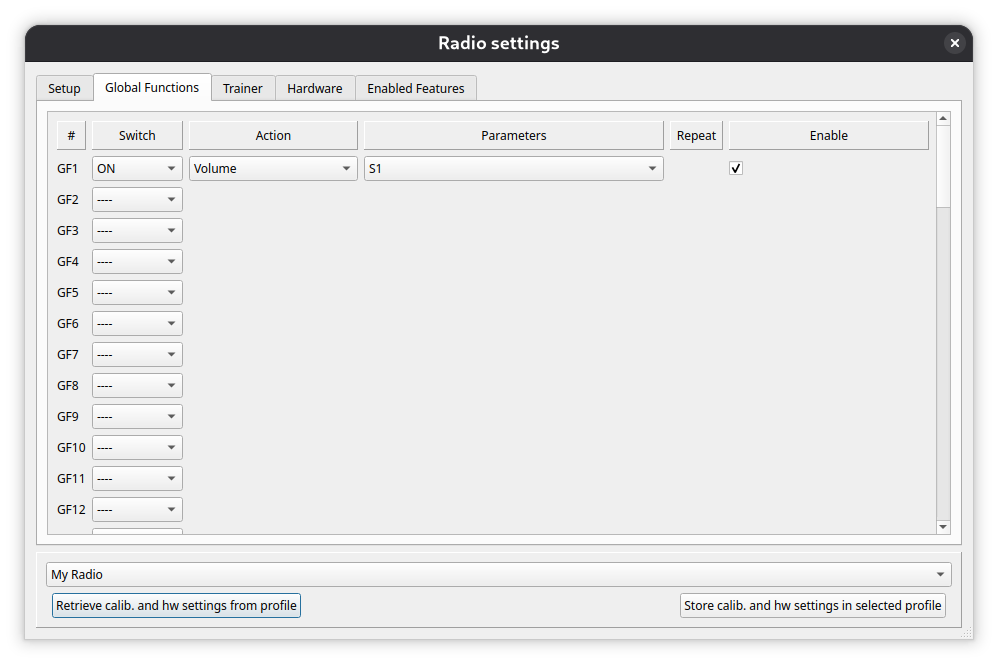Click Store calib. and hw settings button
The width and height of the screenshot is (998, 664).
(812, 606)
